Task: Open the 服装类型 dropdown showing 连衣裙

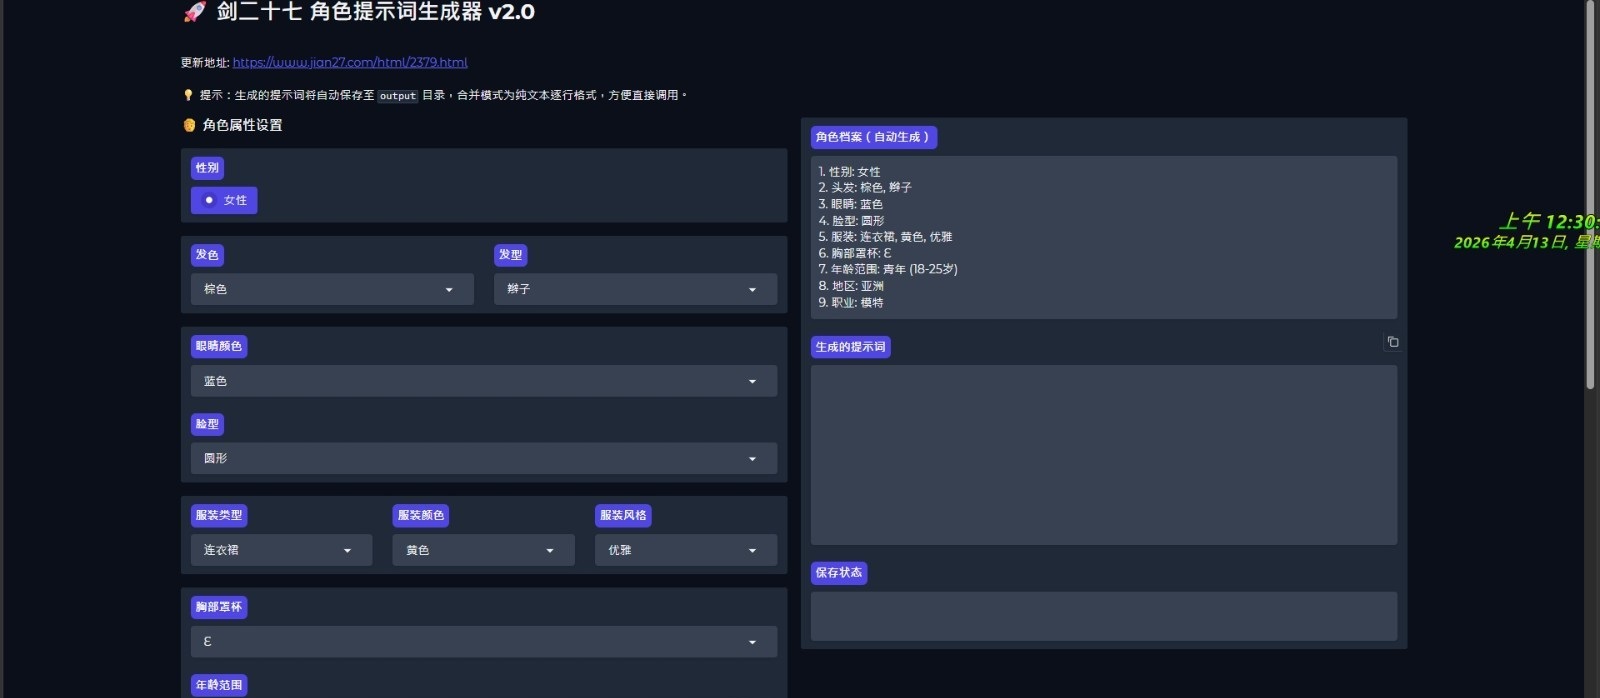Action: pyautogui.click(x=281, y=550)
